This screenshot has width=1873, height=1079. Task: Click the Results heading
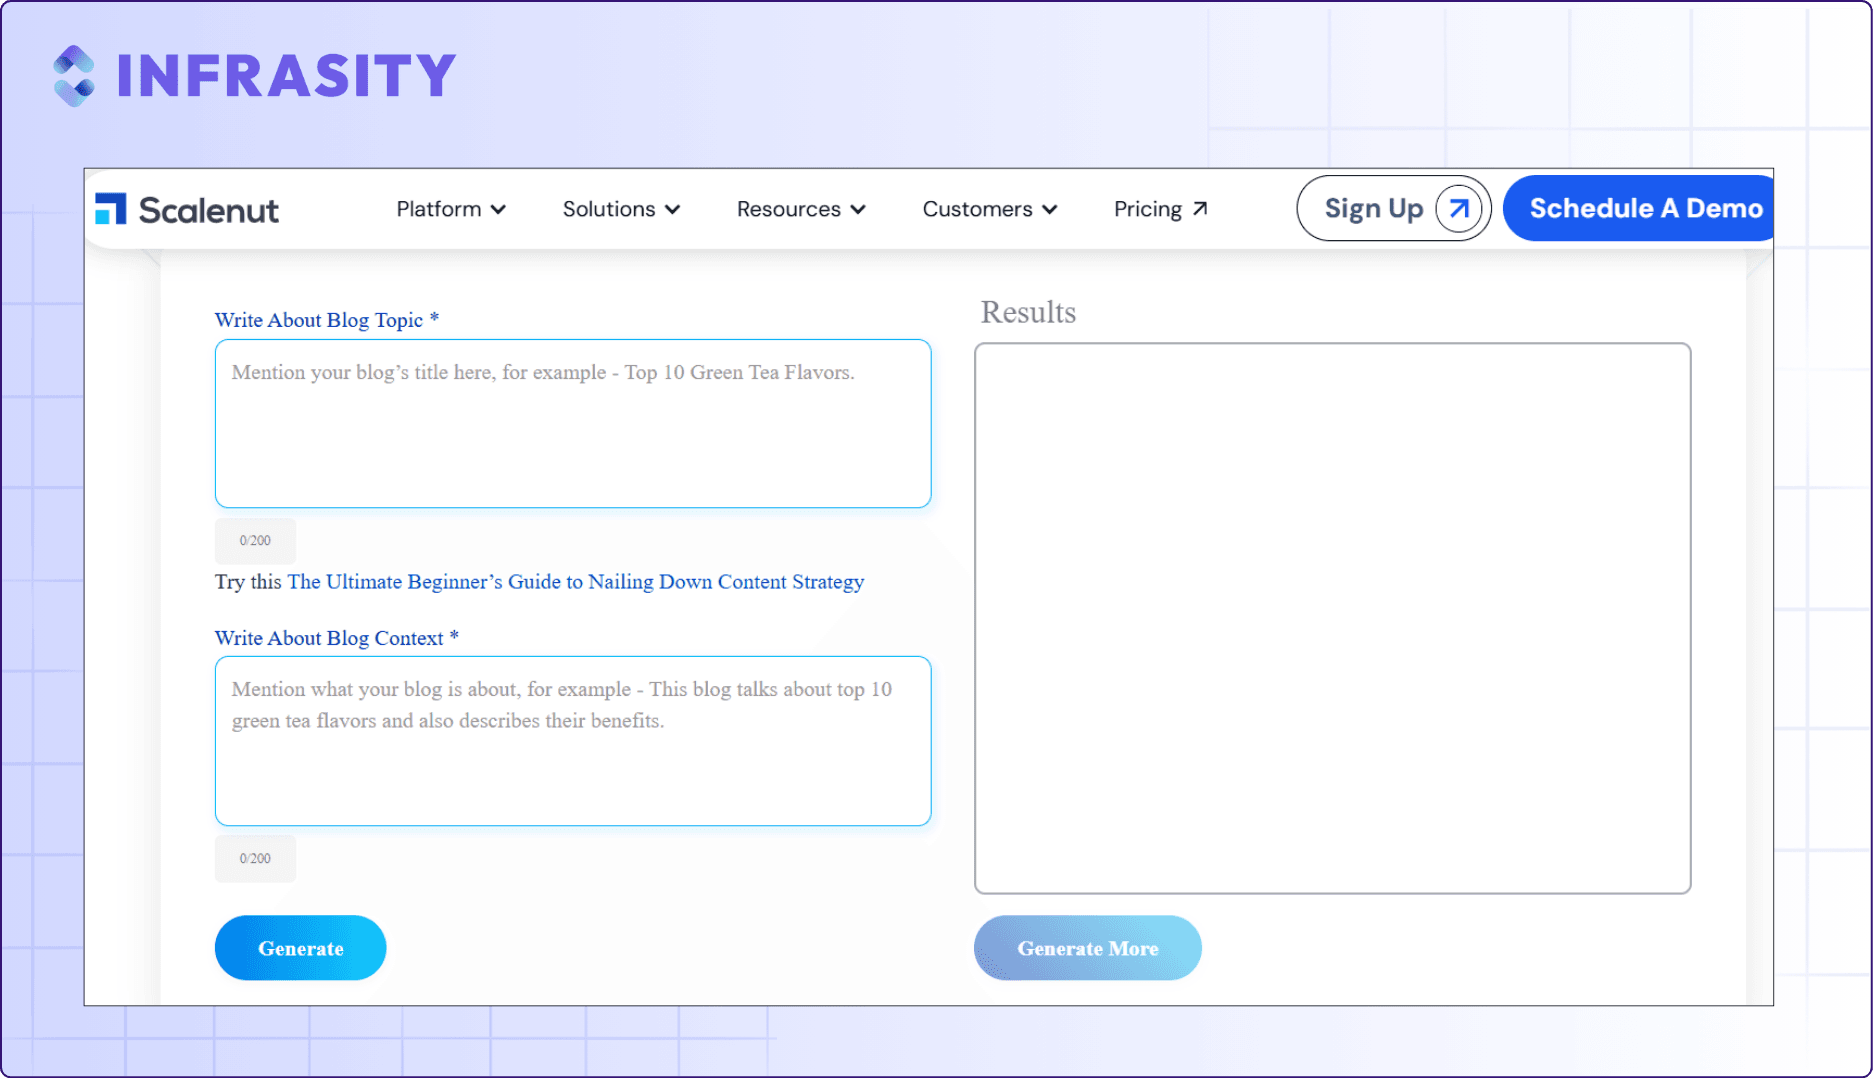coord(1028,312)
